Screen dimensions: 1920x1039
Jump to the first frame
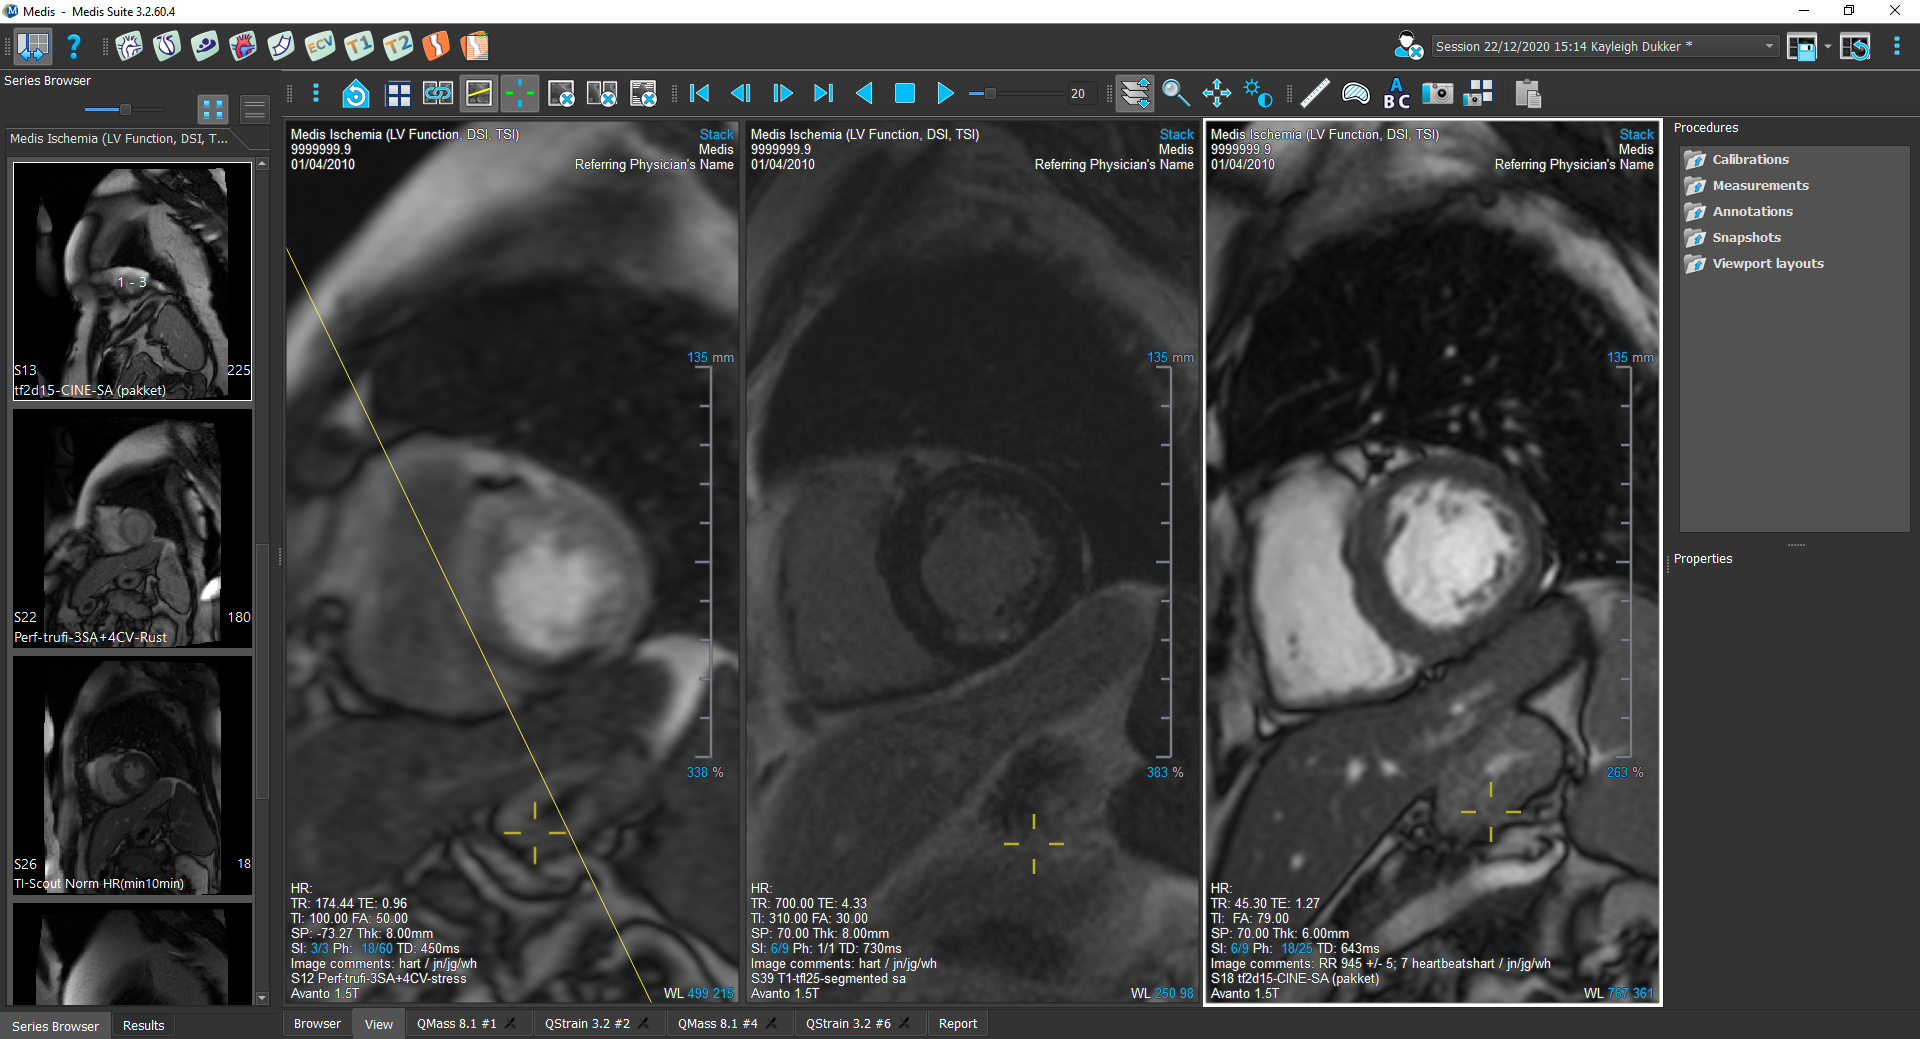coord(700,94)
